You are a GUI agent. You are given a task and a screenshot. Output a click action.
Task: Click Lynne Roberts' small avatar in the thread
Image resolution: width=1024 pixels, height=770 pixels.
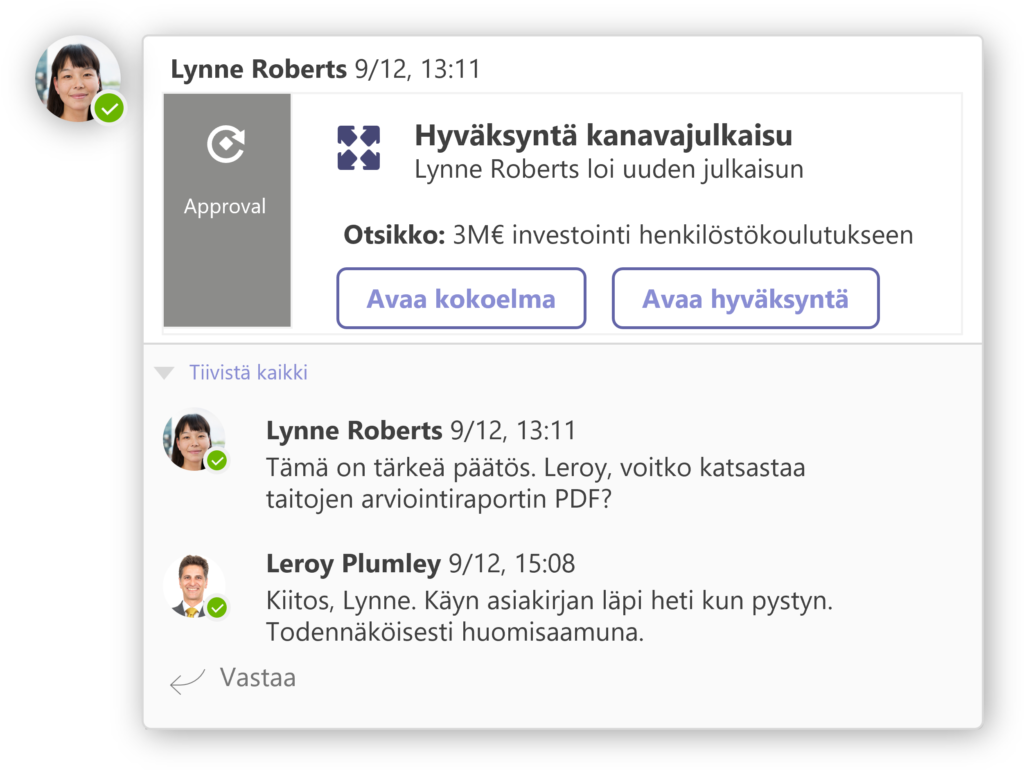tap(193, 440)
